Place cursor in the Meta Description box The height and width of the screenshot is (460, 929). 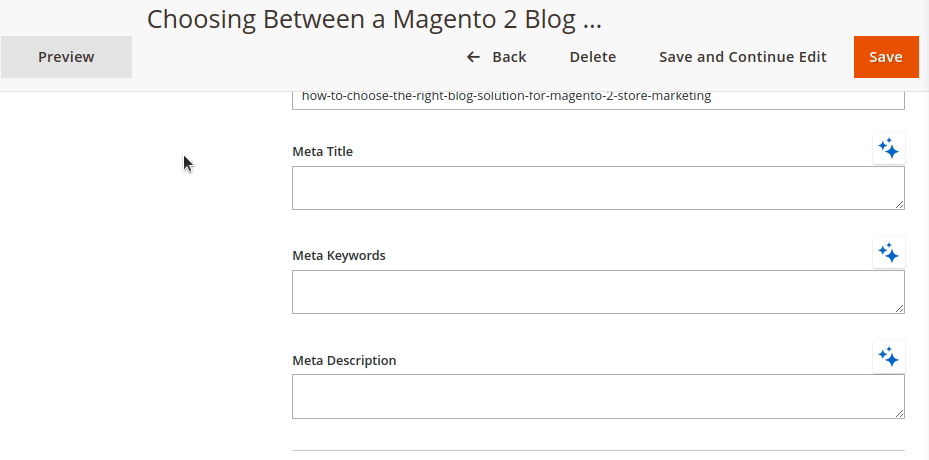tap(597, 396)
